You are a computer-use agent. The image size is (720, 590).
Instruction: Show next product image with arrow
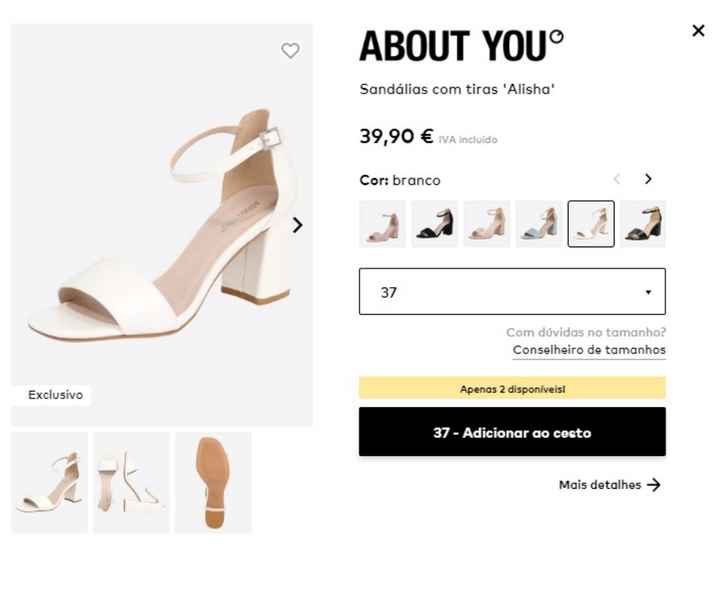pos(298,225)
